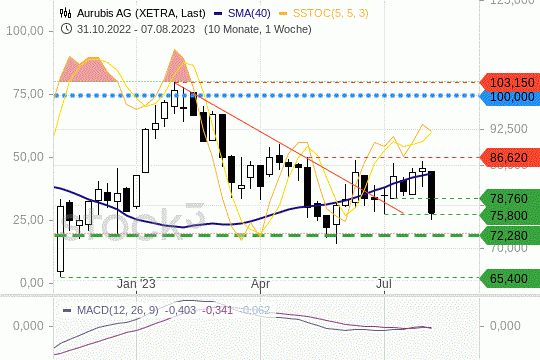Click the 92,500 price axis value
Screen dimensions: 540x360
click(x=509, y=129)
